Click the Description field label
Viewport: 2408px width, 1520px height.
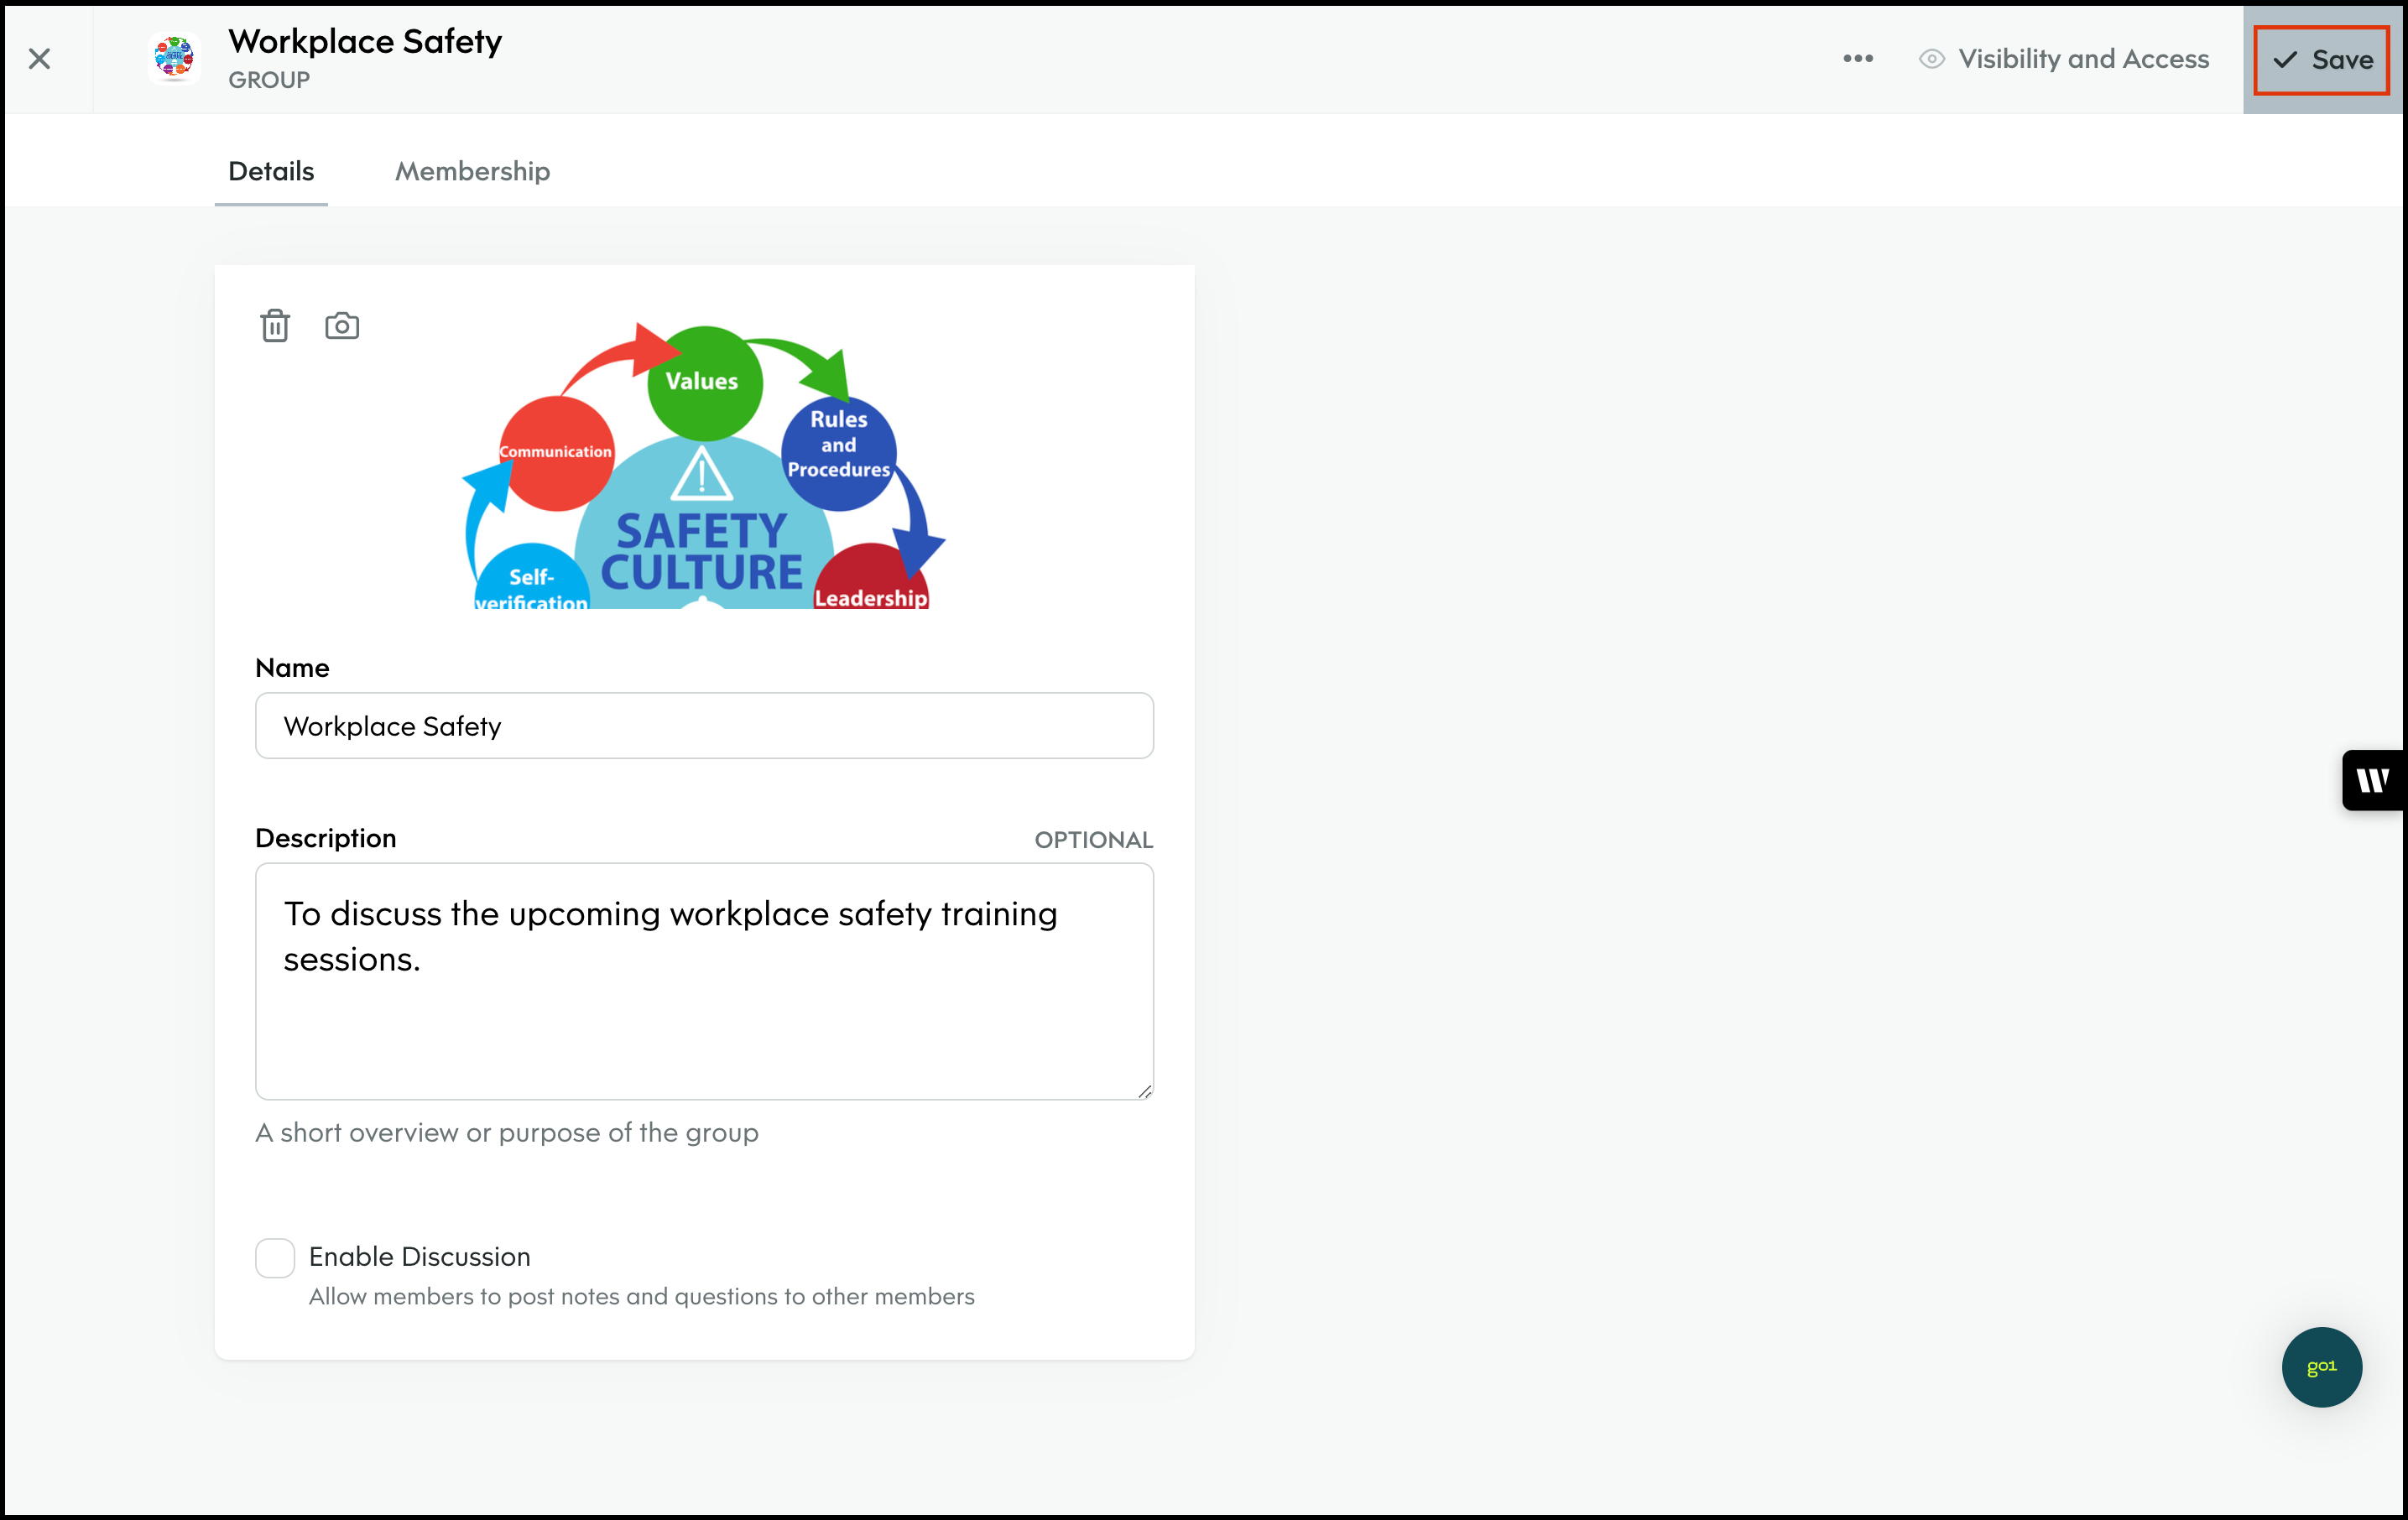325,838
